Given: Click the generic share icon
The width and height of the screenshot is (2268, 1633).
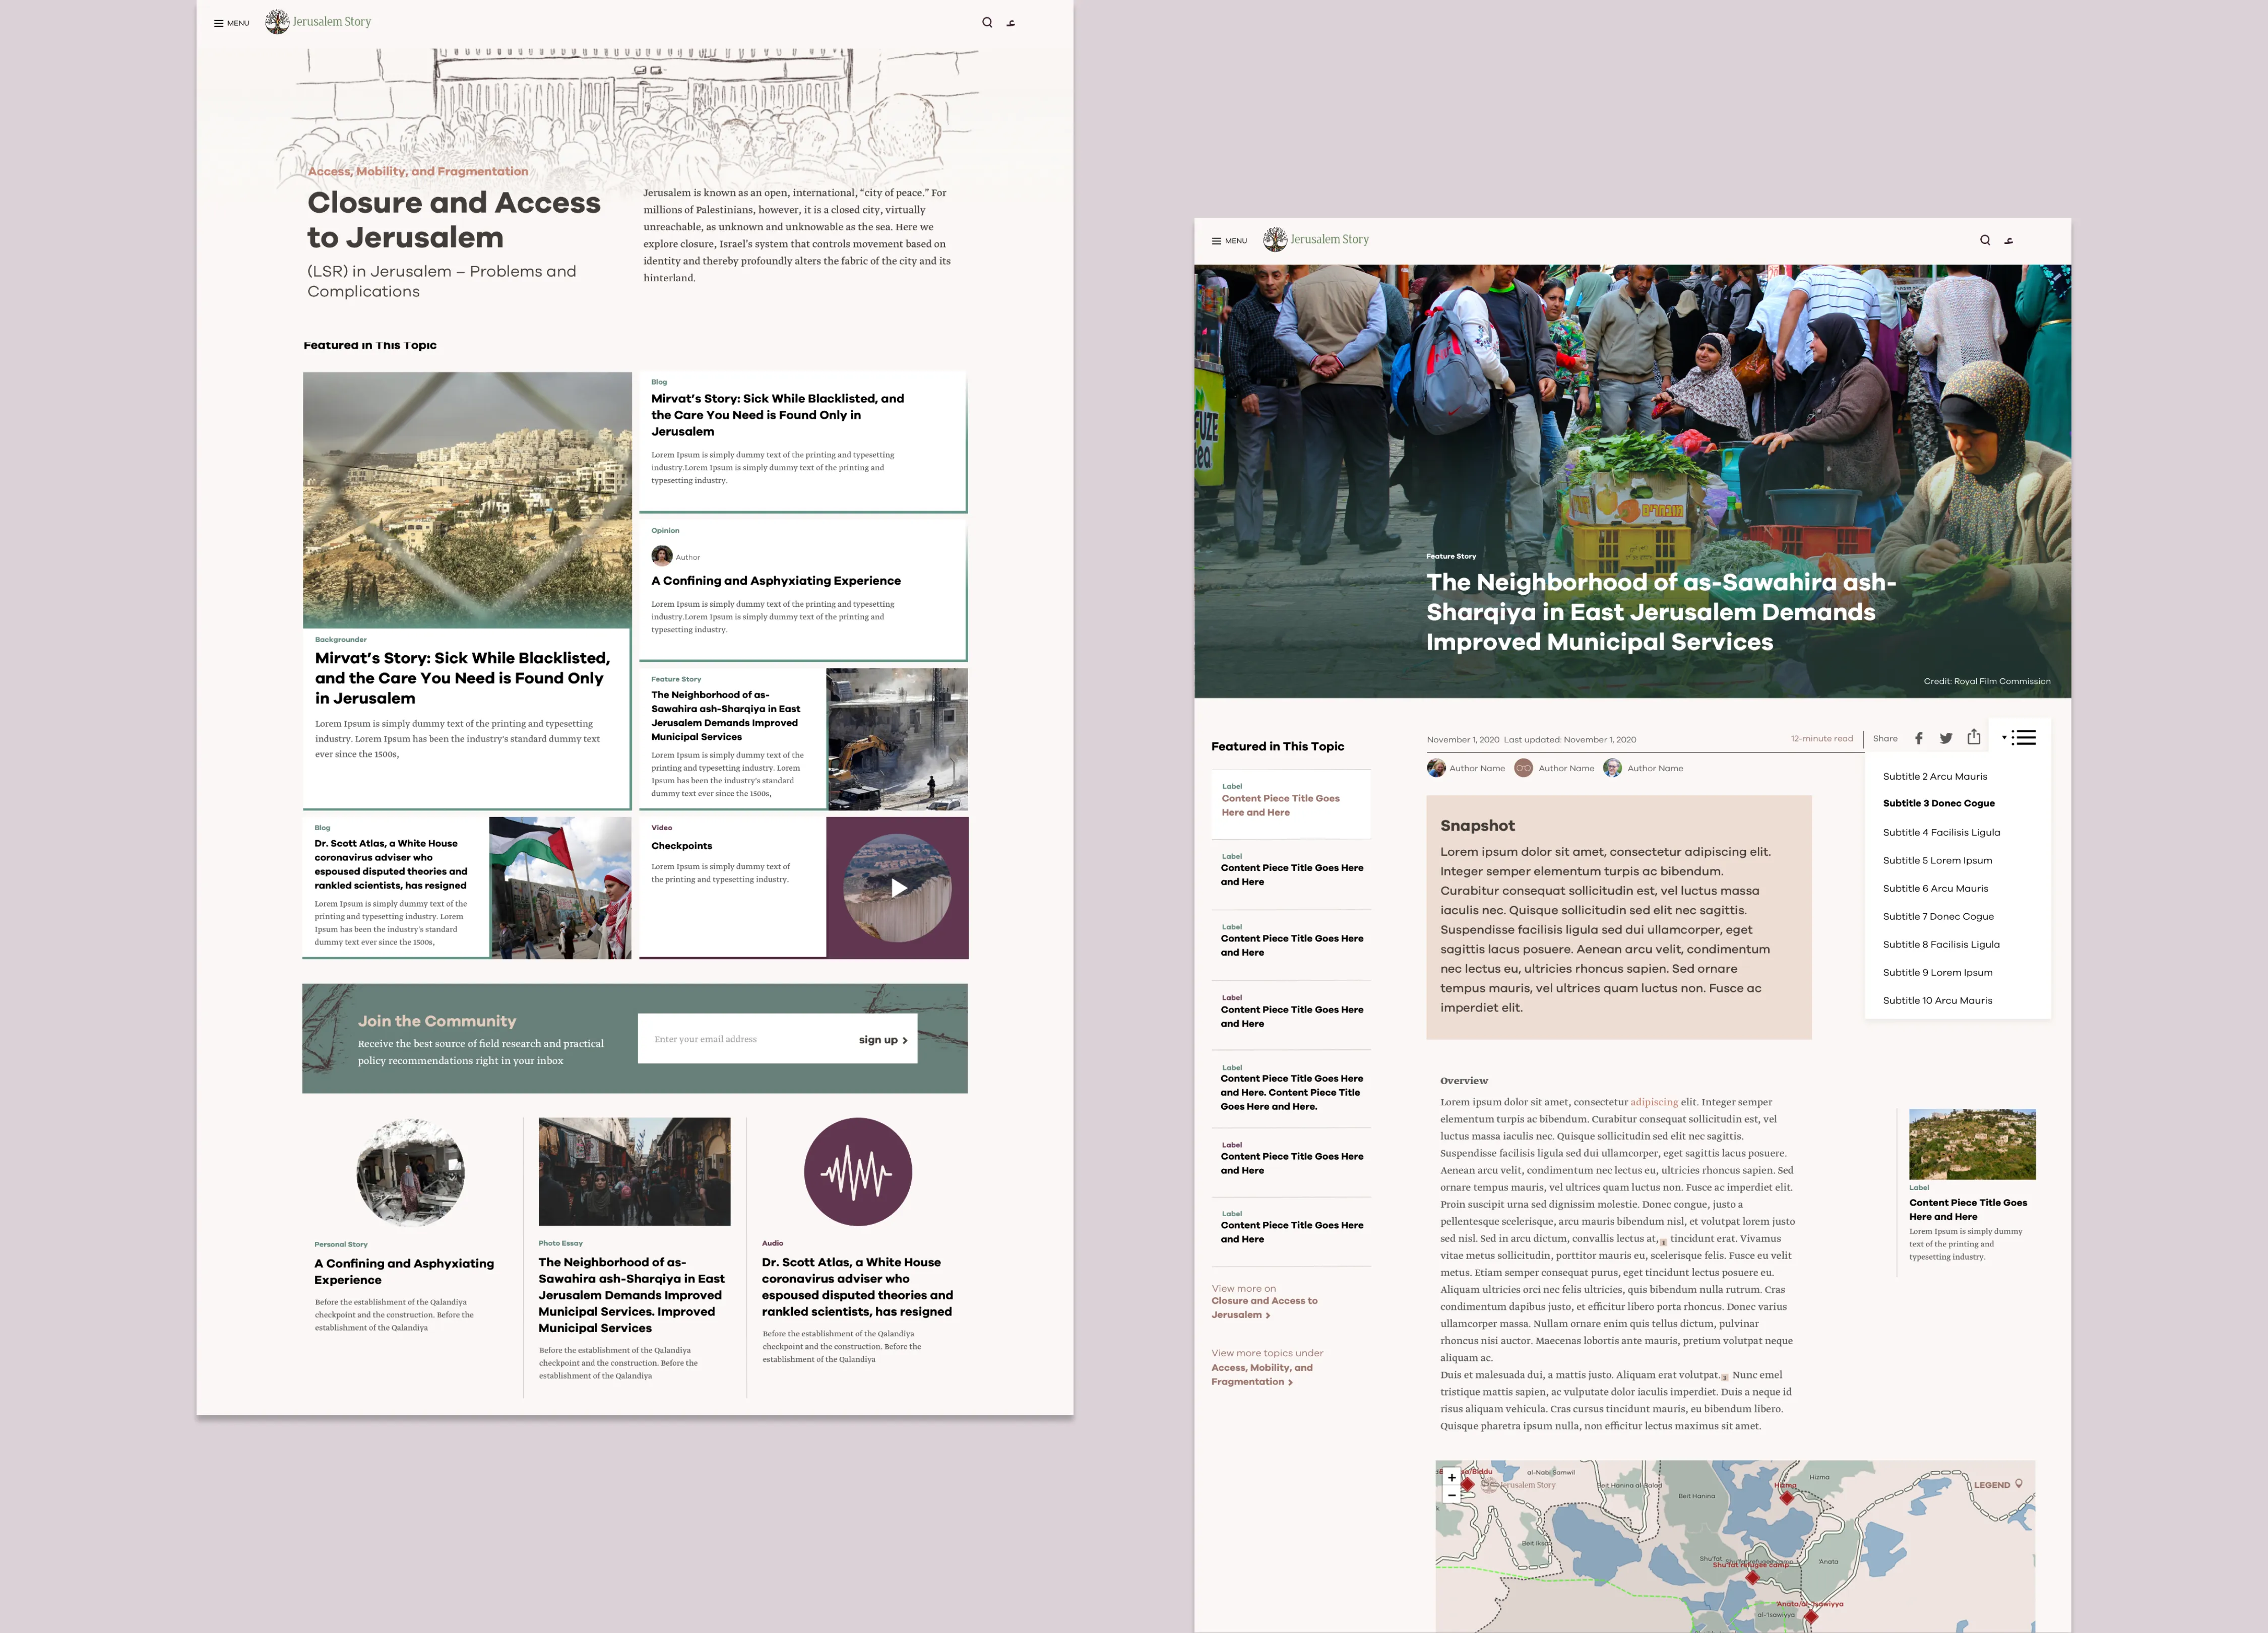Looking at the screenshot, I should pos(1974,737).
